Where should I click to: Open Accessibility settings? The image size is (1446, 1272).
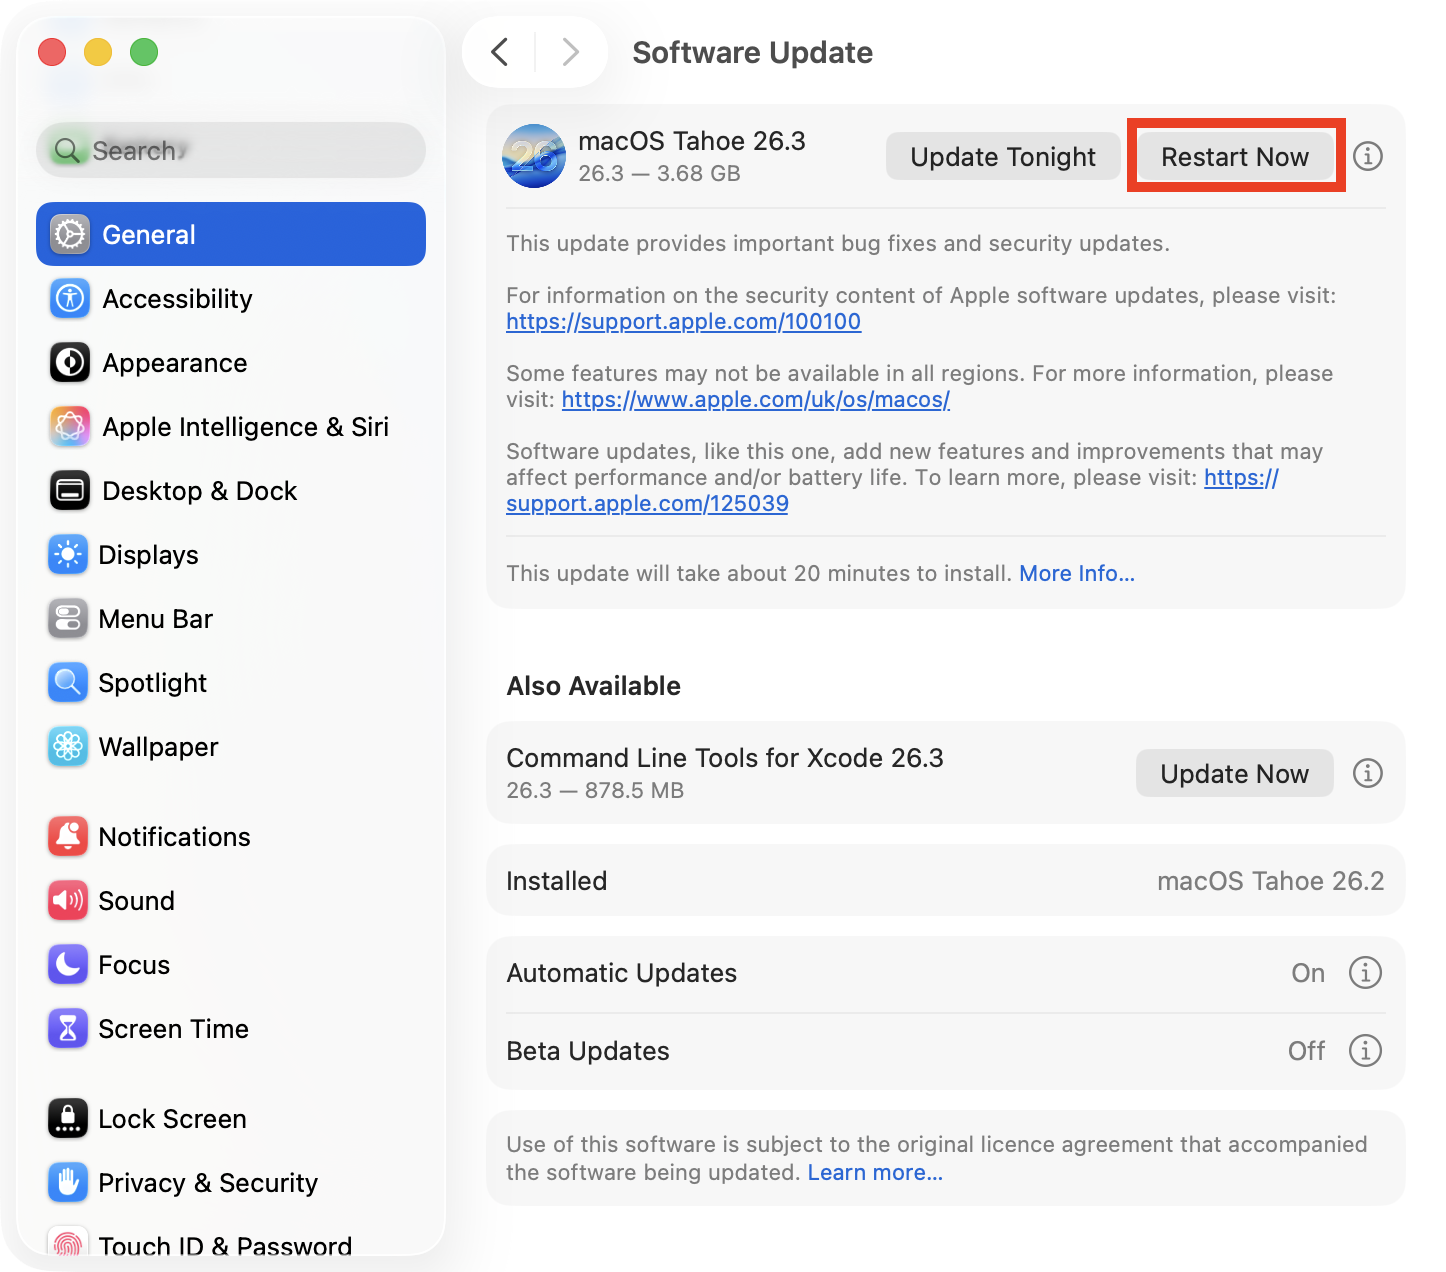(177, 298)
